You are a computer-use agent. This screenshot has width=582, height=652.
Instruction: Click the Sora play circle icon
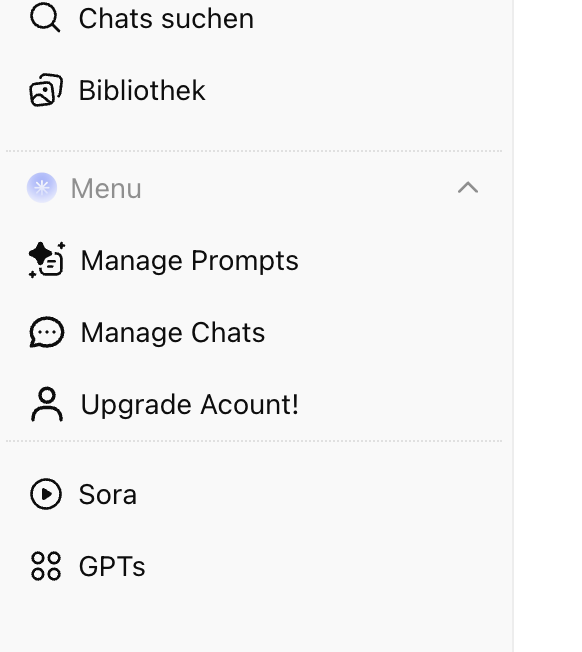46,494
